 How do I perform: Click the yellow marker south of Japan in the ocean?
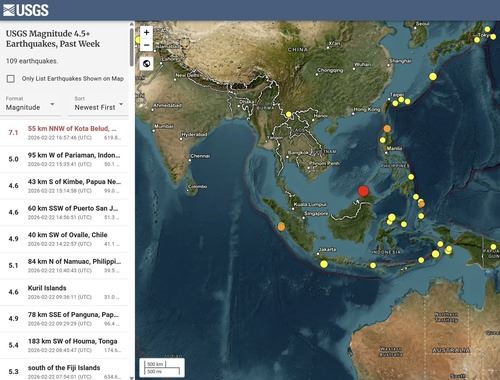click(x=433, y=76)
